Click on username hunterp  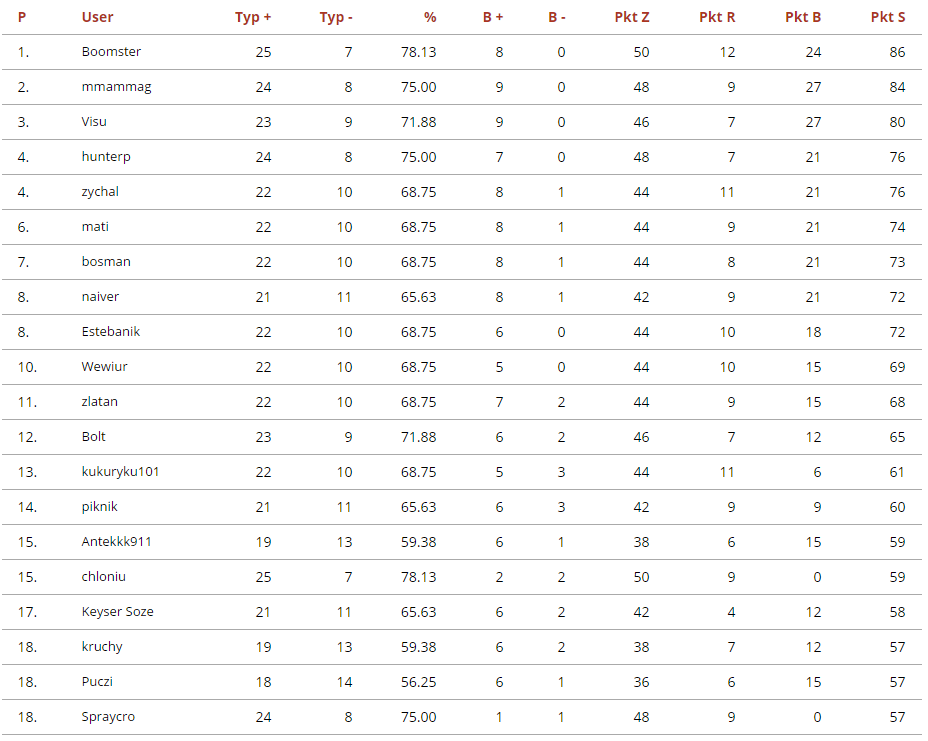[106, 157]
